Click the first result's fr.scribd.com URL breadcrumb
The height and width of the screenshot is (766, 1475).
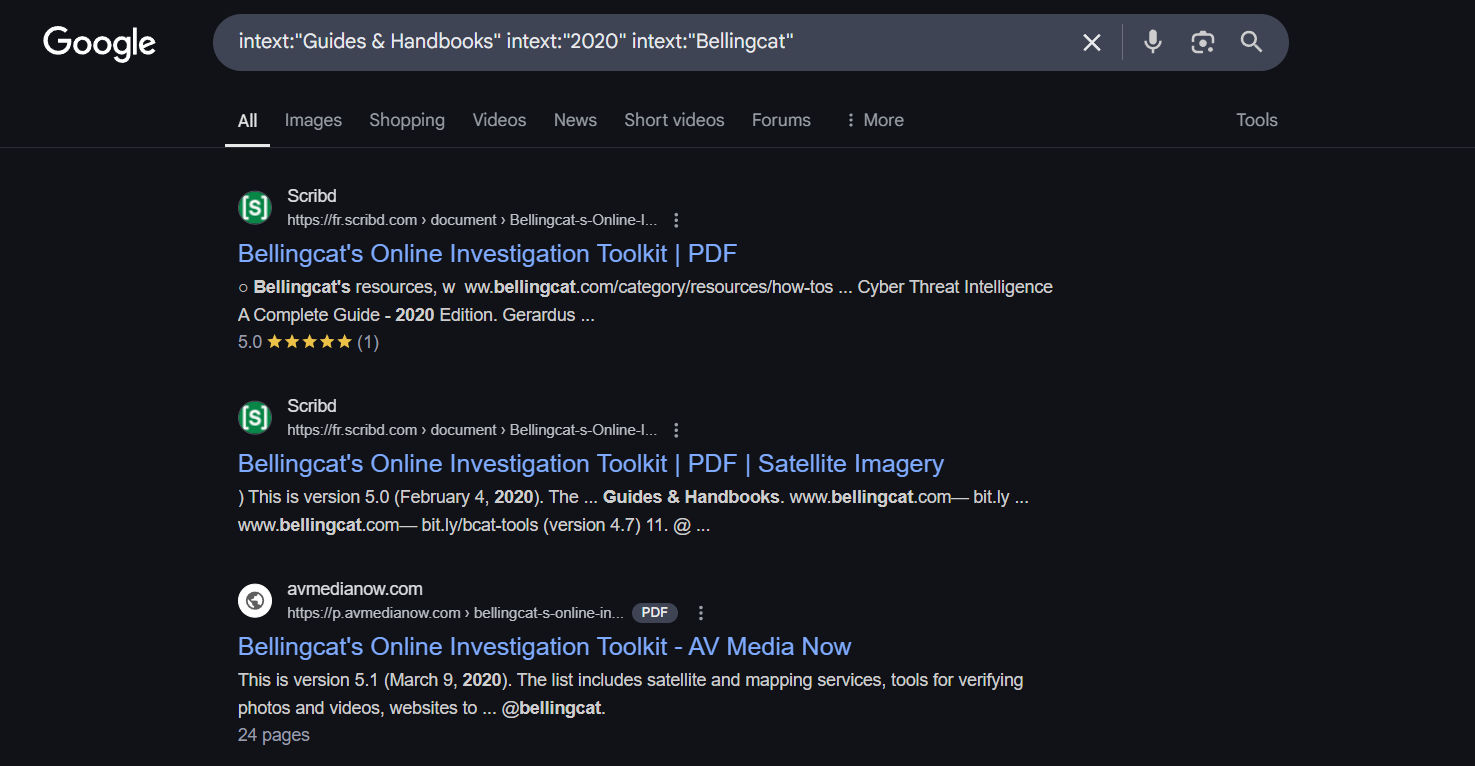(x=472, y=220)
